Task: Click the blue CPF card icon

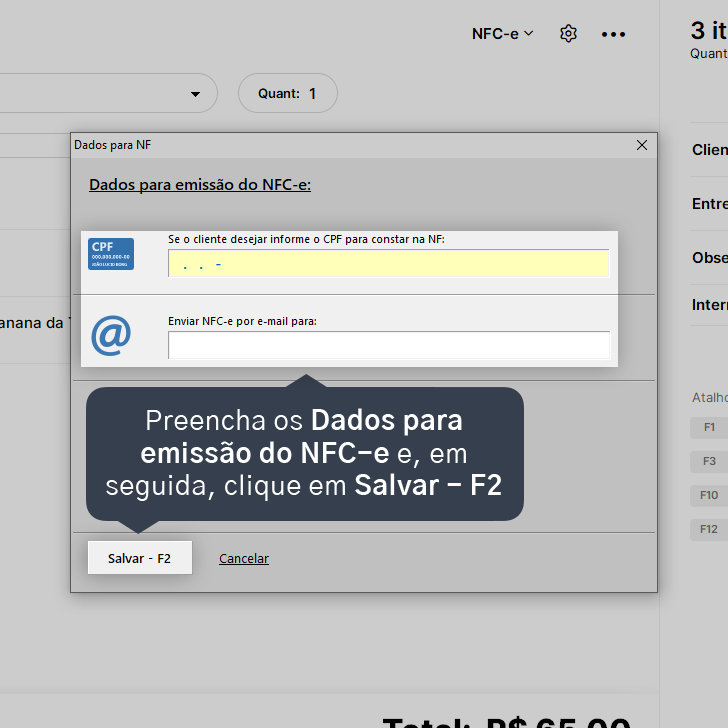Action: [x=111, y=254]
